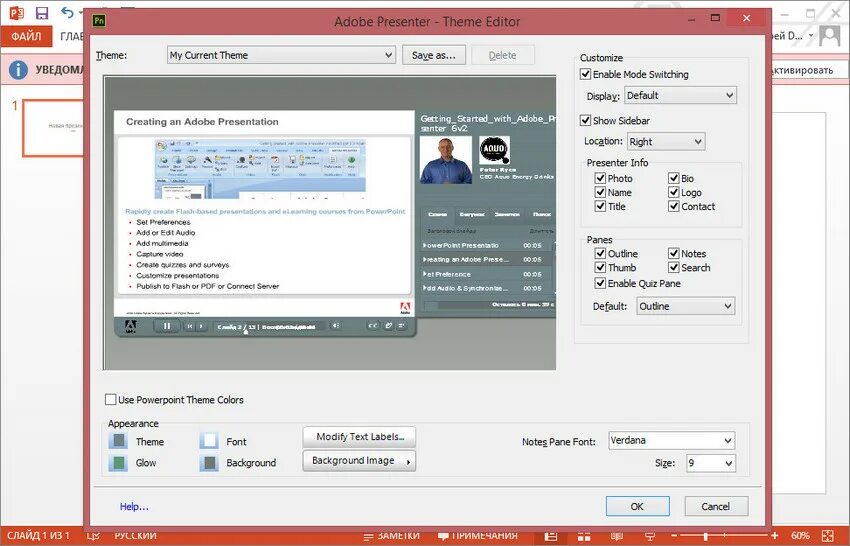Click the CC closed captions icon in preview

coord(373,326)
